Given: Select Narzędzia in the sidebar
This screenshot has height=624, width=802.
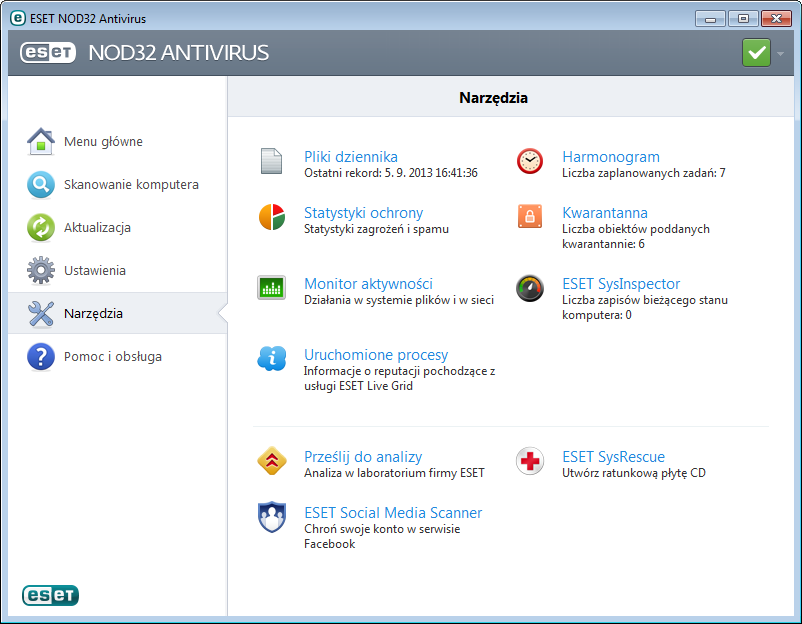Looking at the screenshot, I should 117,313.
